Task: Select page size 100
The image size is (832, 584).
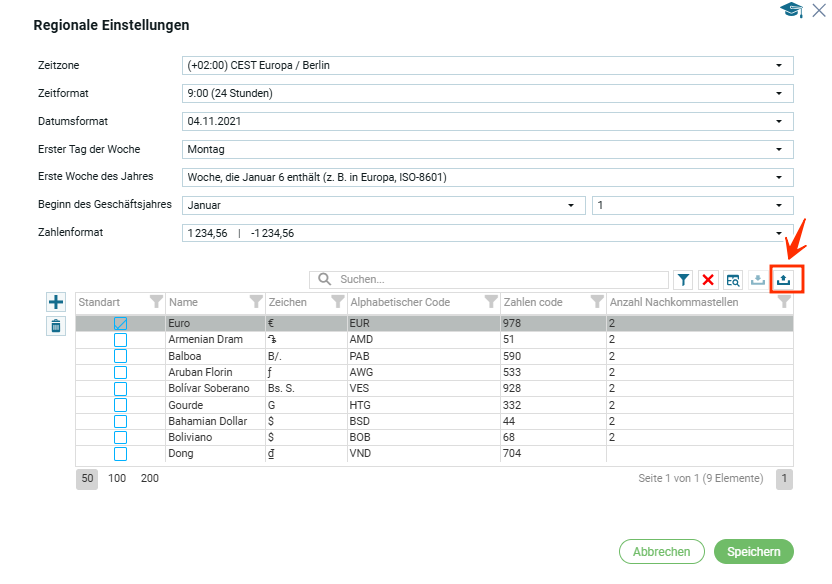Action: point(117,479)
